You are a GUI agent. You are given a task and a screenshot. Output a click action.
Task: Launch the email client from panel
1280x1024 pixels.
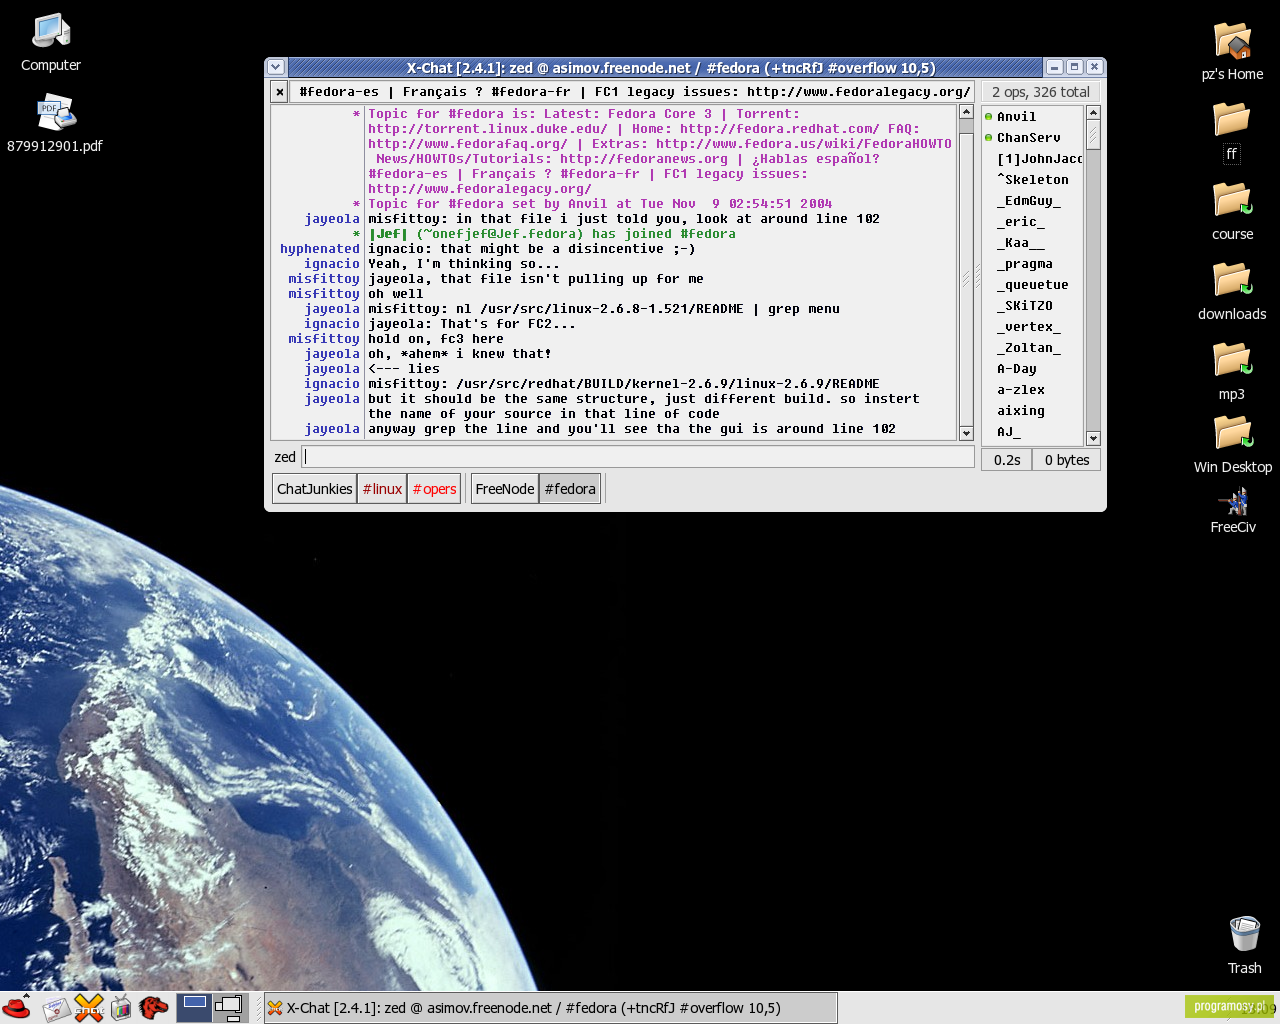56,1008
